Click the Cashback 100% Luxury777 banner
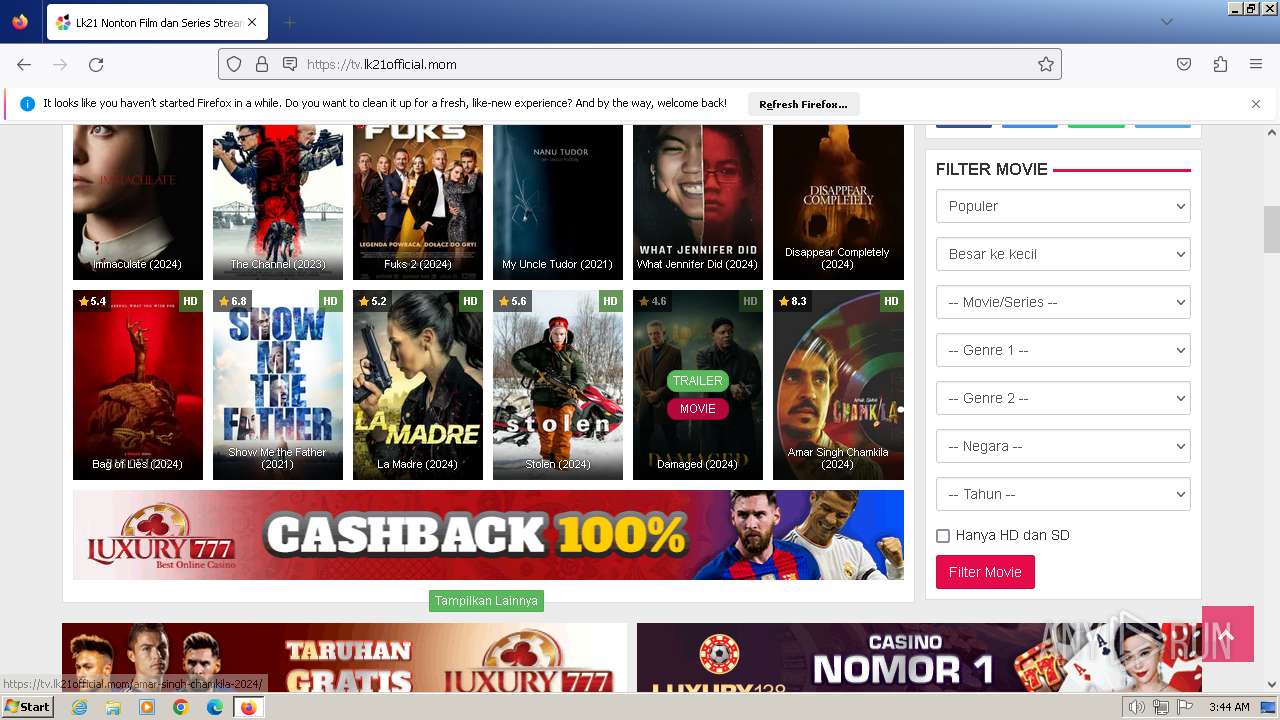This screenshot has width=1280, height=720. click(488, 535)
